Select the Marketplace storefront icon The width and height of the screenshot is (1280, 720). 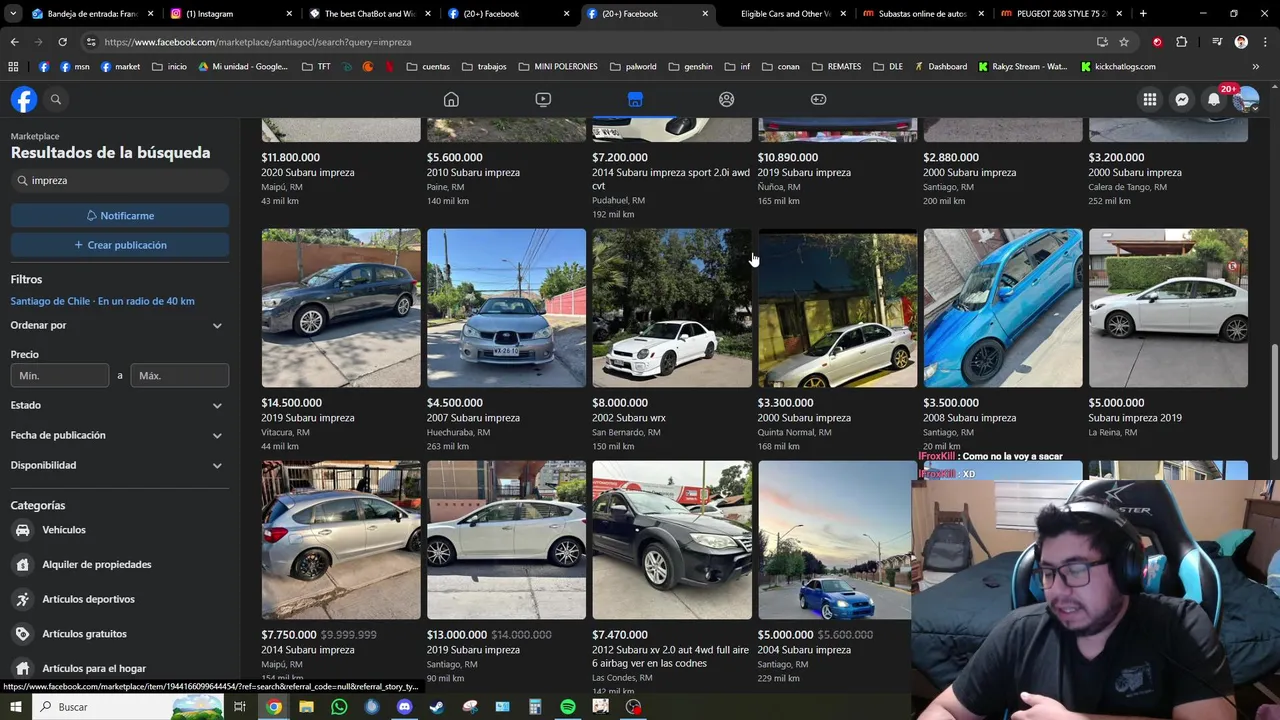pos(635,99)
